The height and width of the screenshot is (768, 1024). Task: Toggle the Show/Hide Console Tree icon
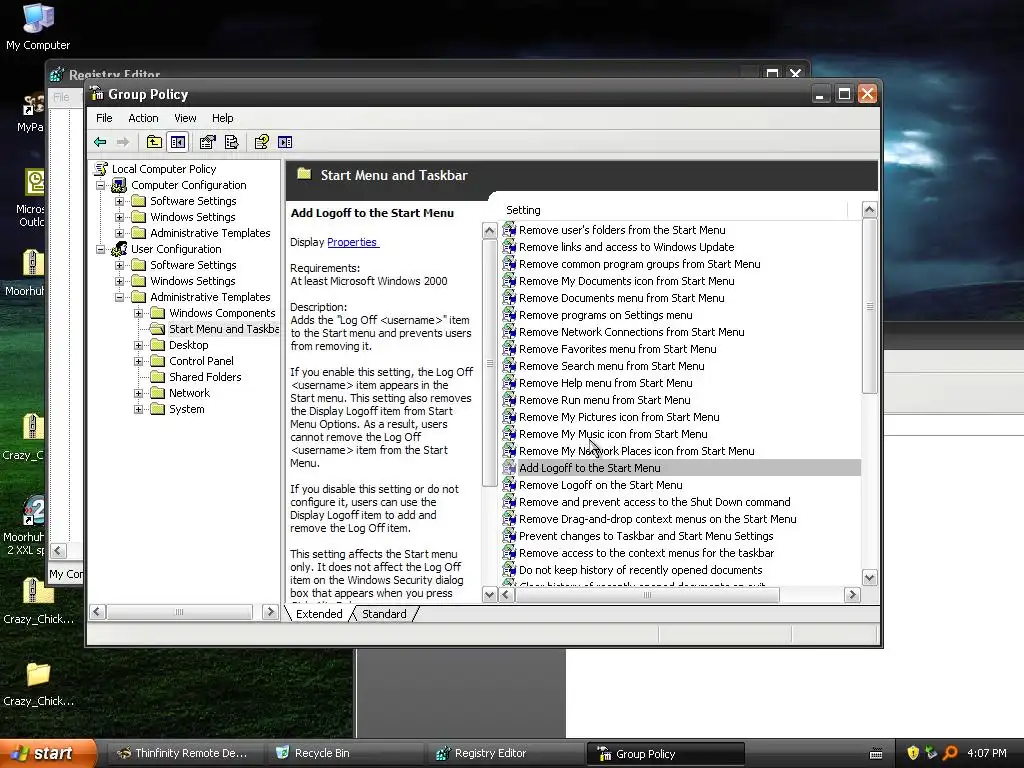point(178,142)
